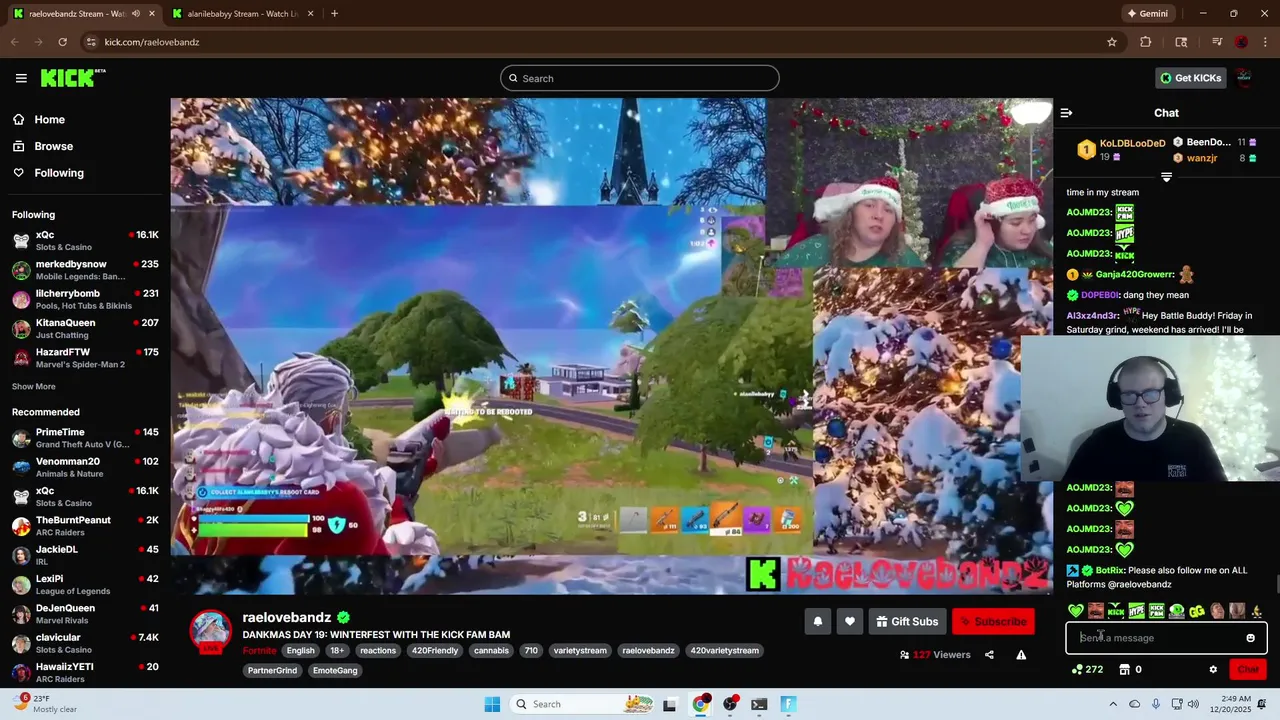
Task: Open merkedbysnow channel in Following list
Action: (x=85, y=270)
